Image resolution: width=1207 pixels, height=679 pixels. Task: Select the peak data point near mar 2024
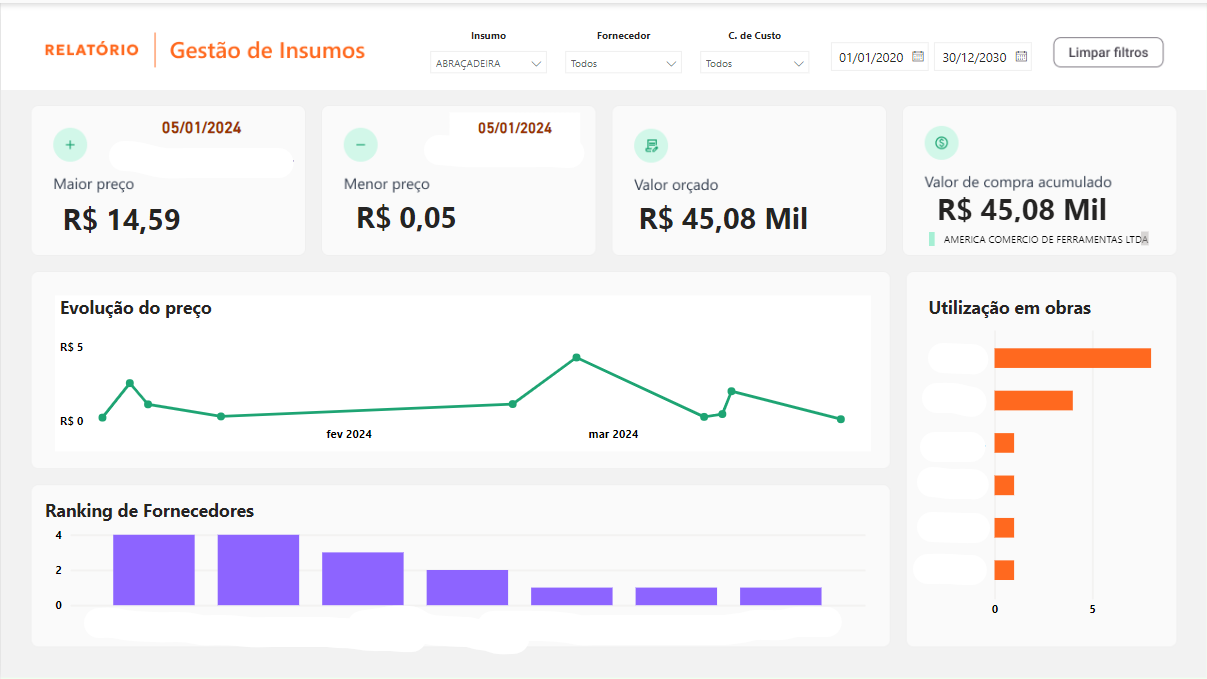click(x=577, y=357)
